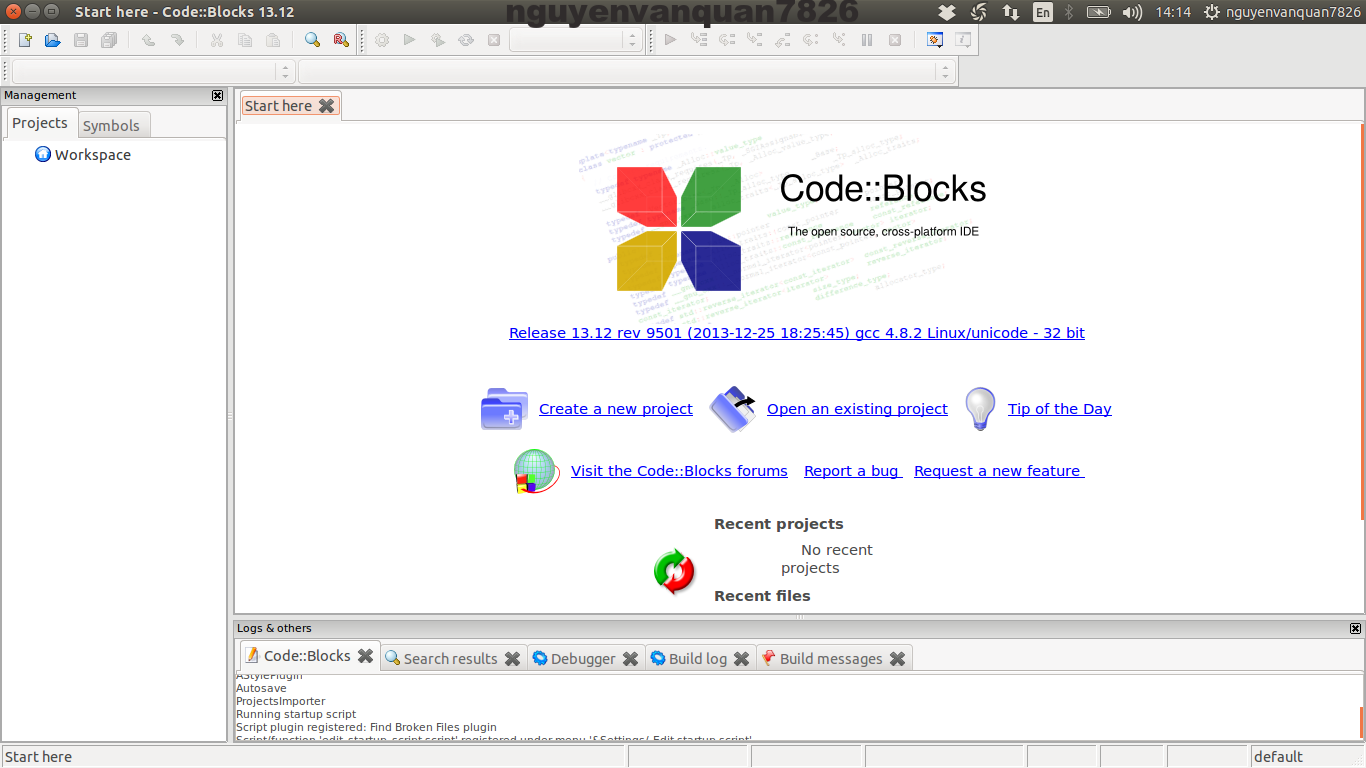Select the Workspace tree item
The width and height of the screenshot is (1366, 768).
tap(83, 154)
